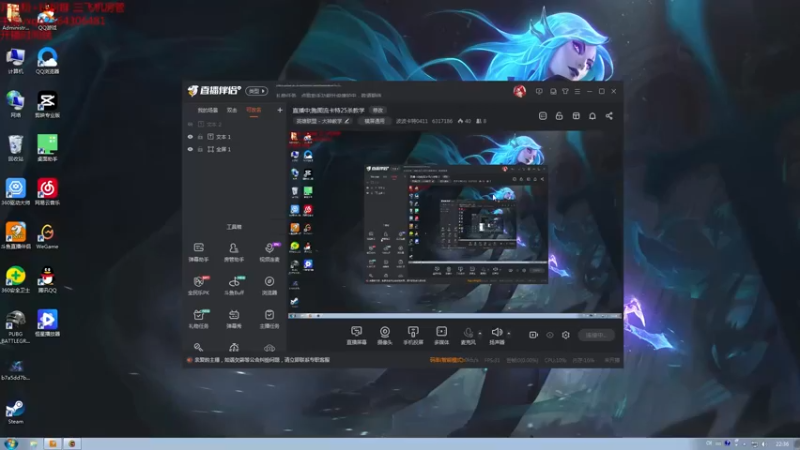
Task: Expand the speaker options arrow
Action: click(509, 333)
